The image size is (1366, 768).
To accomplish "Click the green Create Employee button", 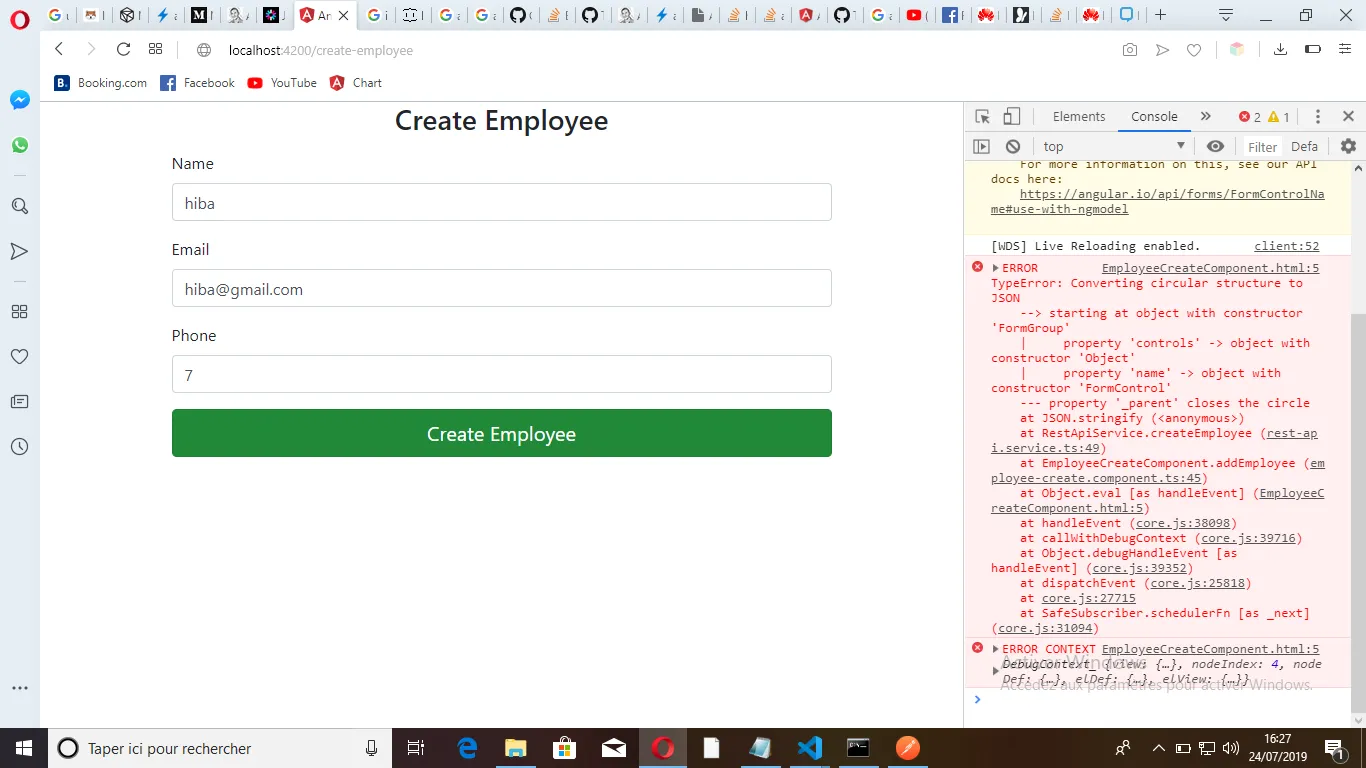I will click(x=502, y=433).
